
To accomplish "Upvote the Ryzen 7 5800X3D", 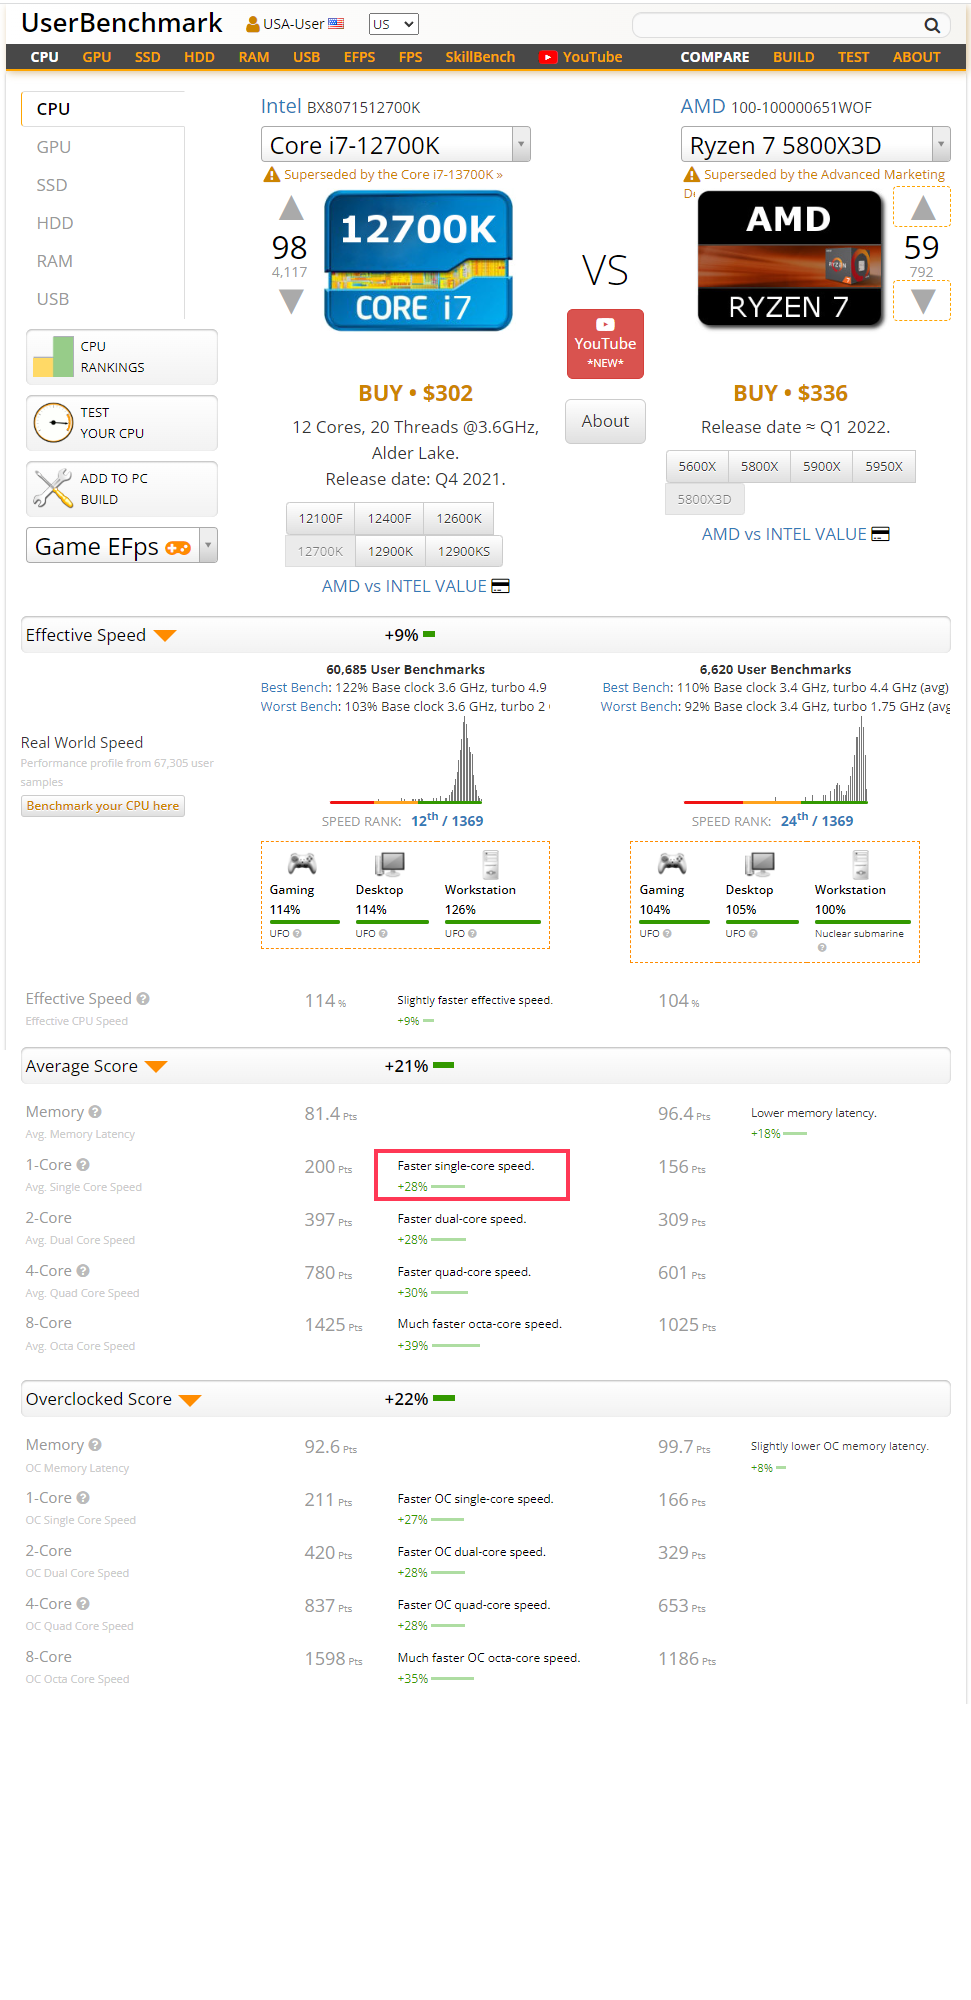I will click(x=923, y=208).
